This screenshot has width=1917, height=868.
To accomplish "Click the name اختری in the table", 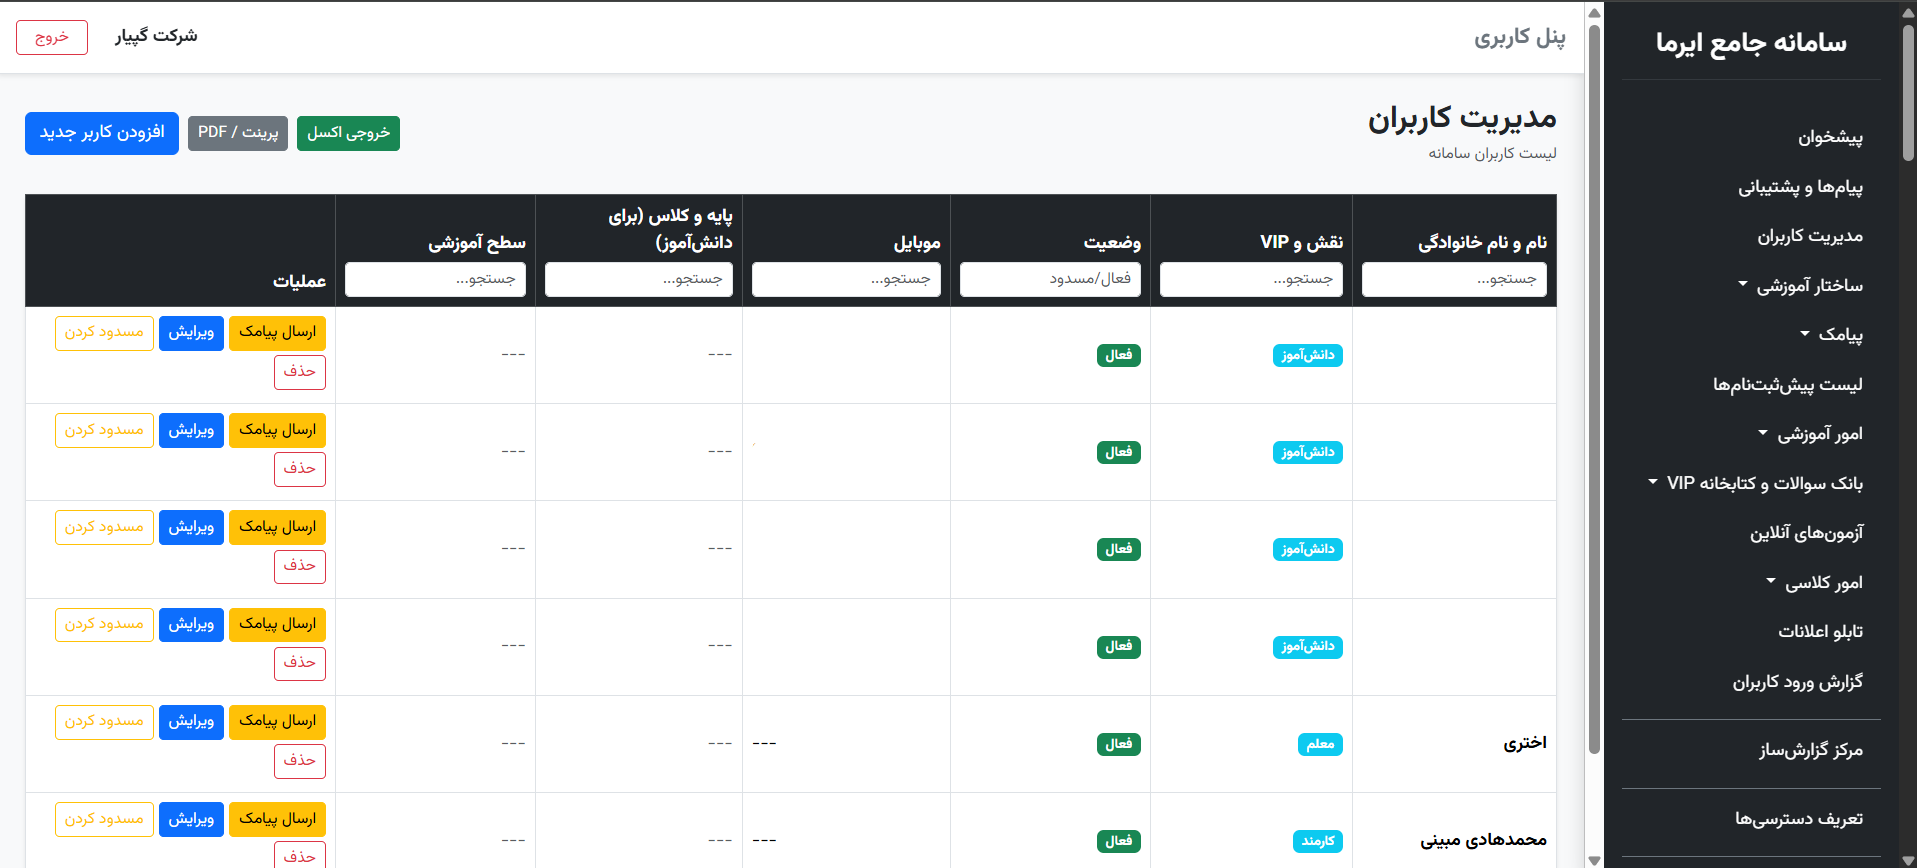I will (1524, 743).
